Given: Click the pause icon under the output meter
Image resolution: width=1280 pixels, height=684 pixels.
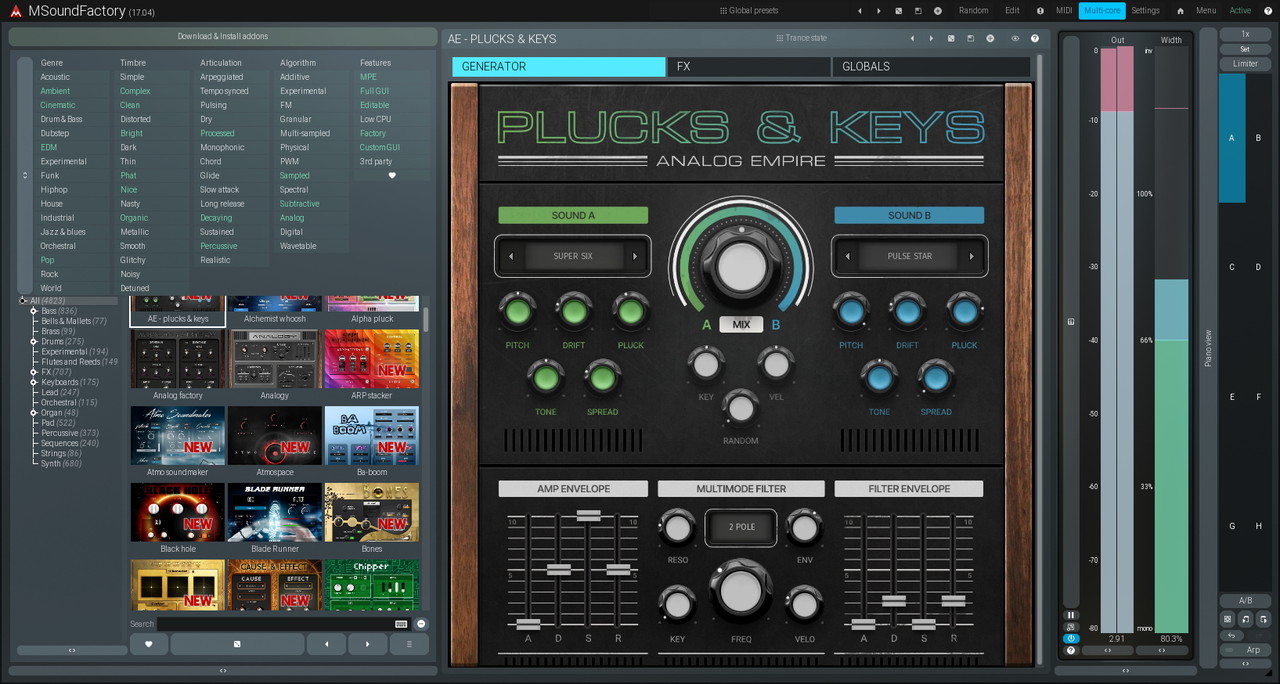Looking at the screenshot, I should pos(1071,615).
